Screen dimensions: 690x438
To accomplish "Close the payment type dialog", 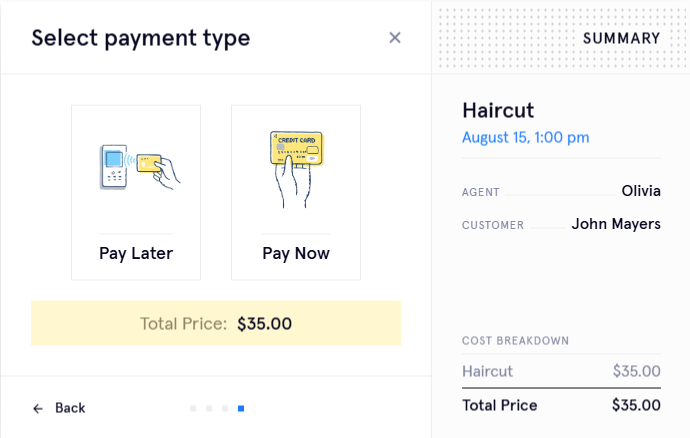I will coord(395,38).
